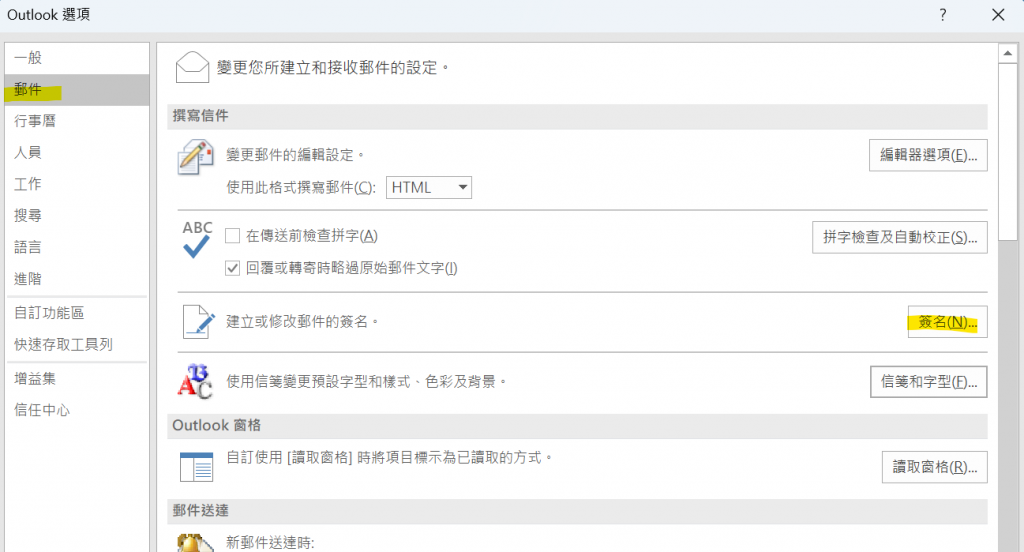The height and width of the screenshot is (552, 1024).
Task: Click the 編輯器選項(E)... button
Action: [928, 155]
